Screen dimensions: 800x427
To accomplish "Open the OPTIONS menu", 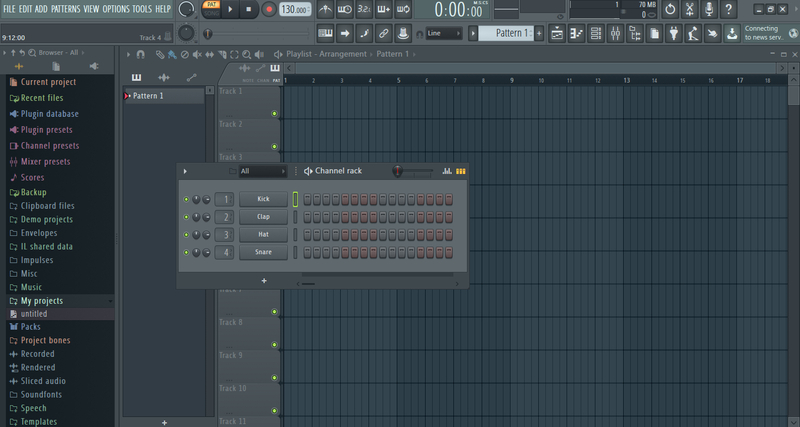I will (x=116, y=9).
